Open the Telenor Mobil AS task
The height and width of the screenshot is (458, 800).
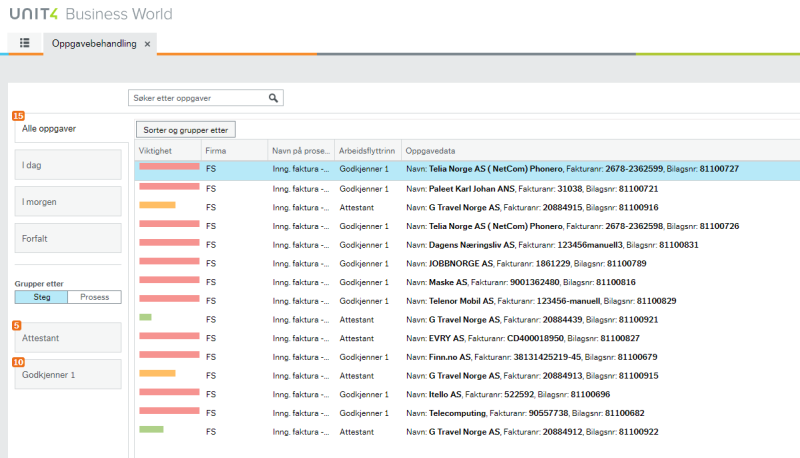point(467,301)
